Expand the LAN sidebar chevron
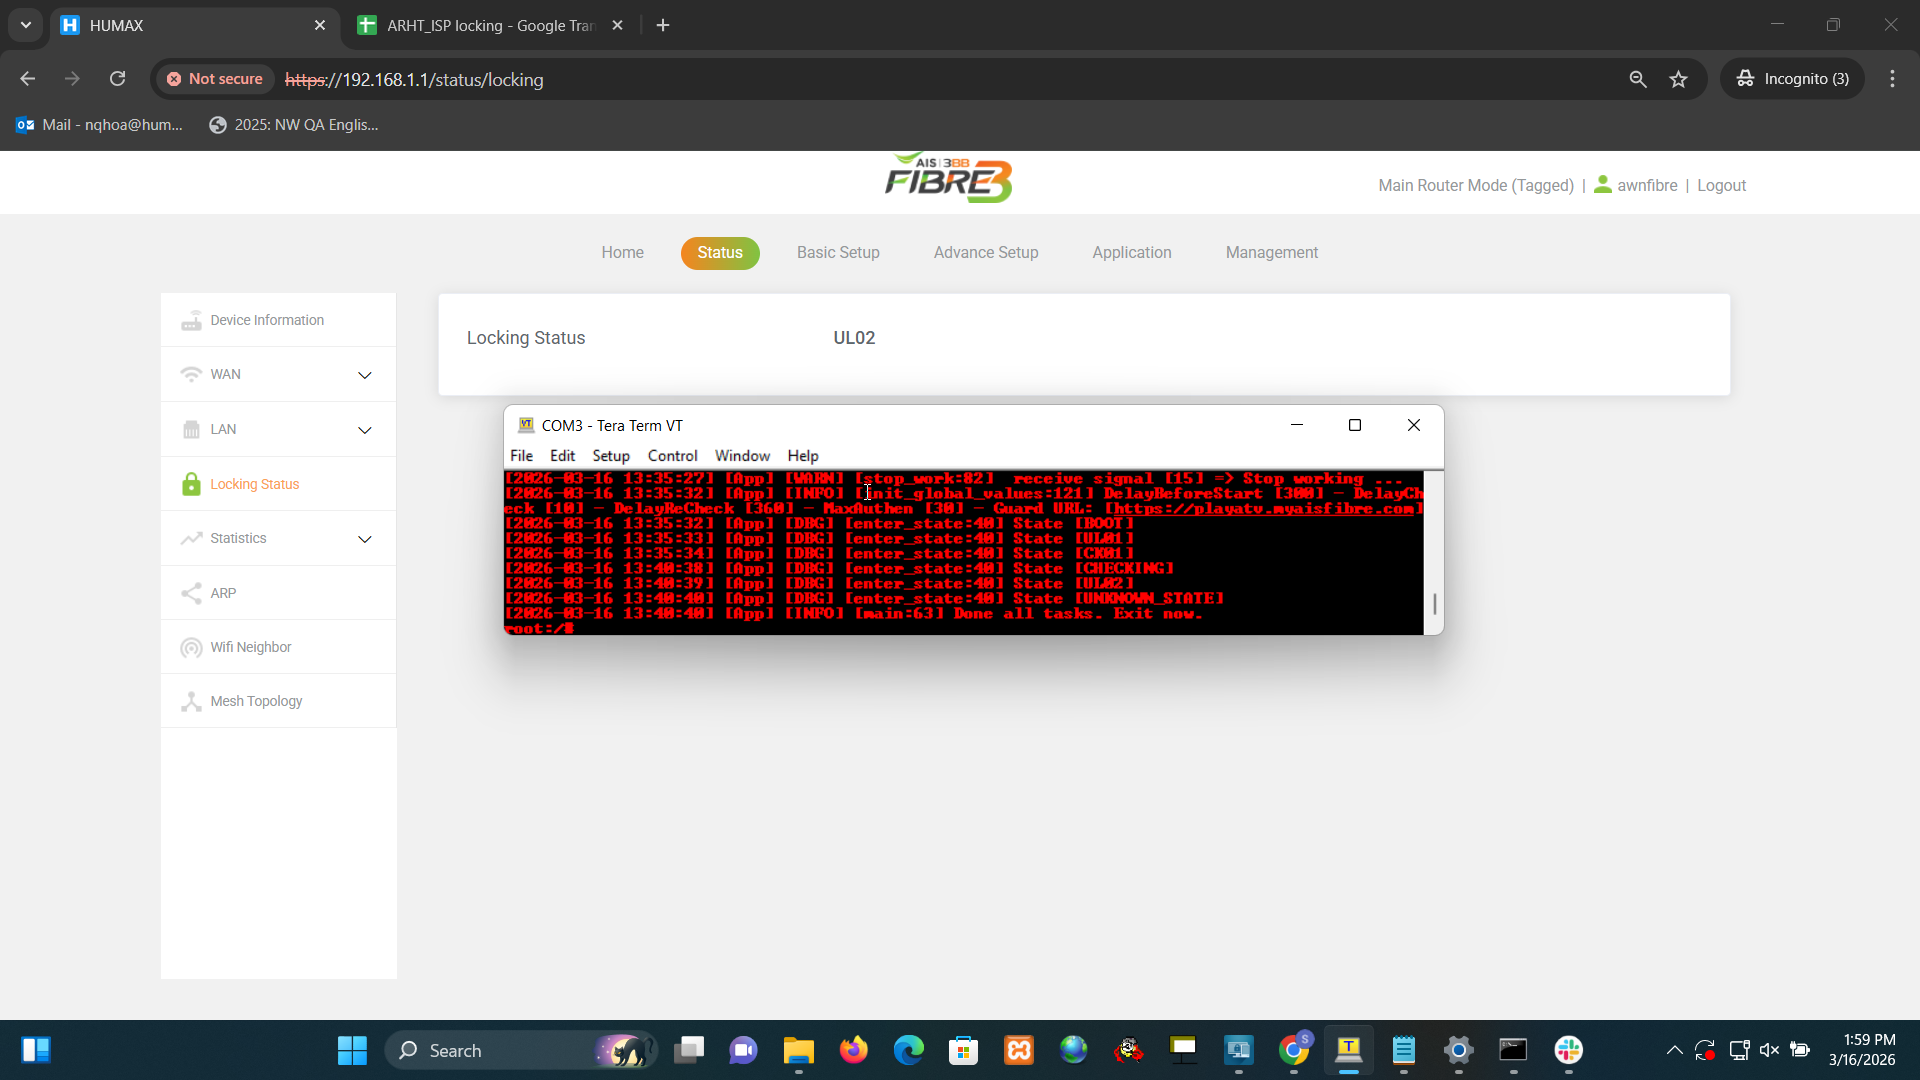Image resolution: width=1920 pixels, height=1080 pixels. 365,430
